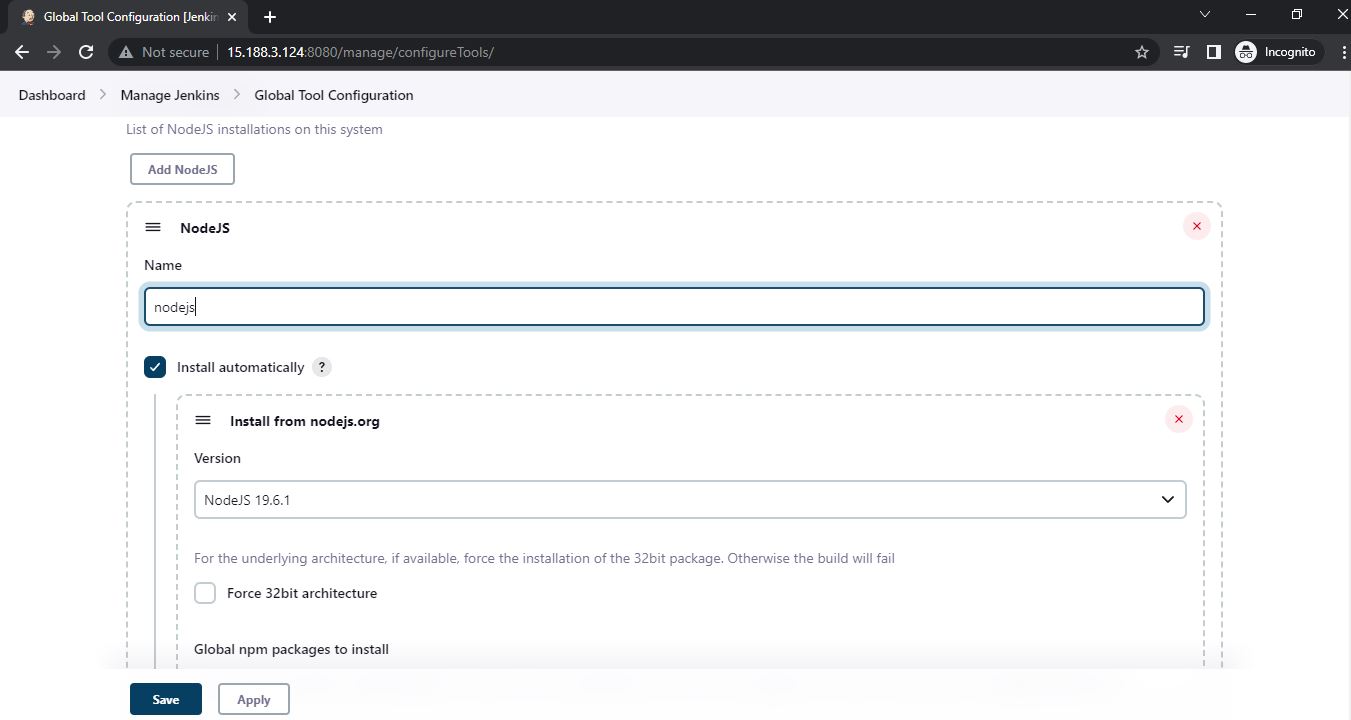Viewport: 1351px width, 720px height.
Task: Click the bookmark star in address bar
Action: (x=1141, y=51)
